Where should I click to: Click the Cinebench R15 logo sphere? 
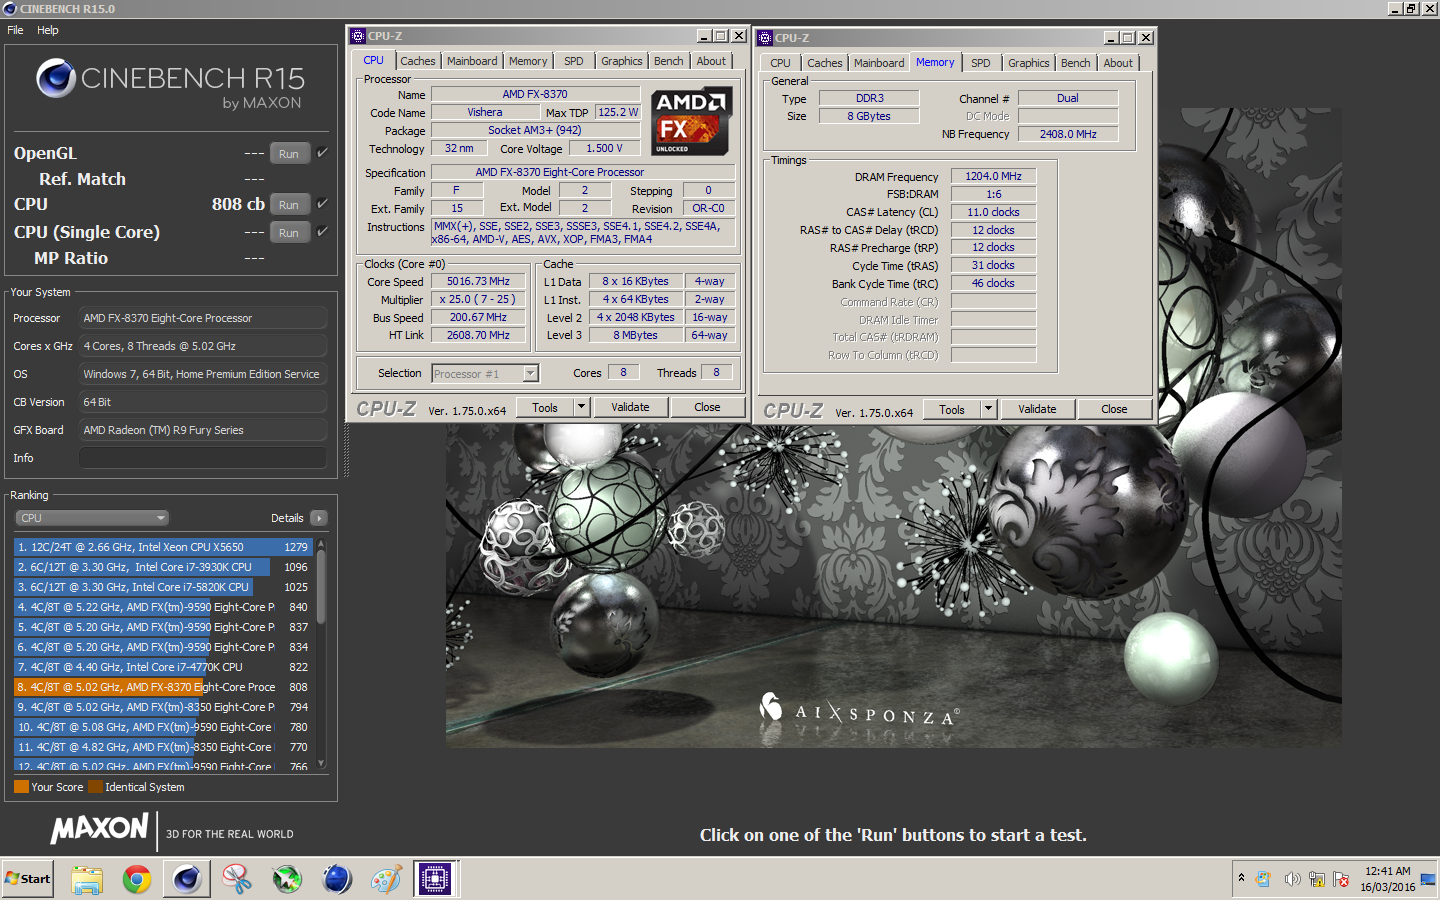56,78
